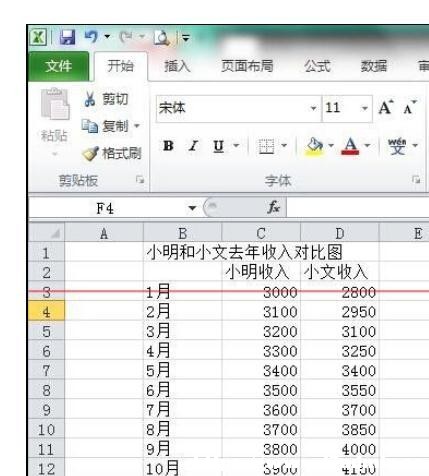
Task: Open the undo history dropdown arrow
Action: pos(107,36)
